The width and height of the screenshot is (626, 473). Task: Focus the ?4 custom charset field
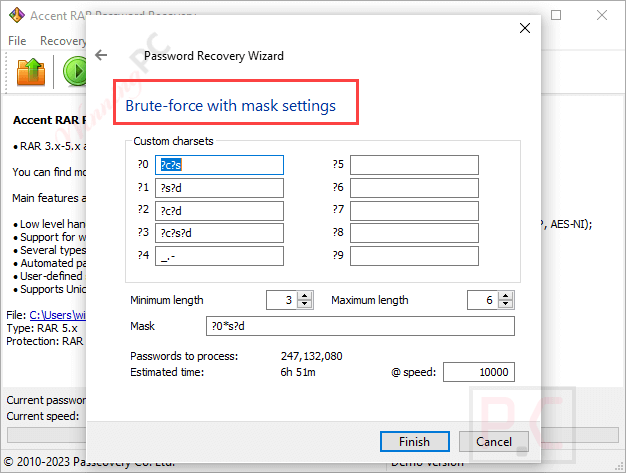(219, 256)
